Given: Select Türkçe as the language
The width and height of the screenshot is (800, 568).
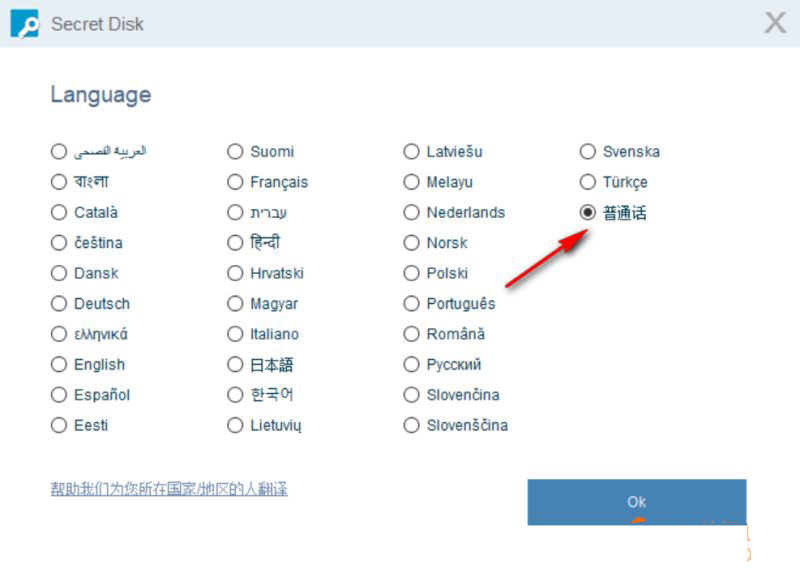Looking at the screenshot, I should [588, 182].
